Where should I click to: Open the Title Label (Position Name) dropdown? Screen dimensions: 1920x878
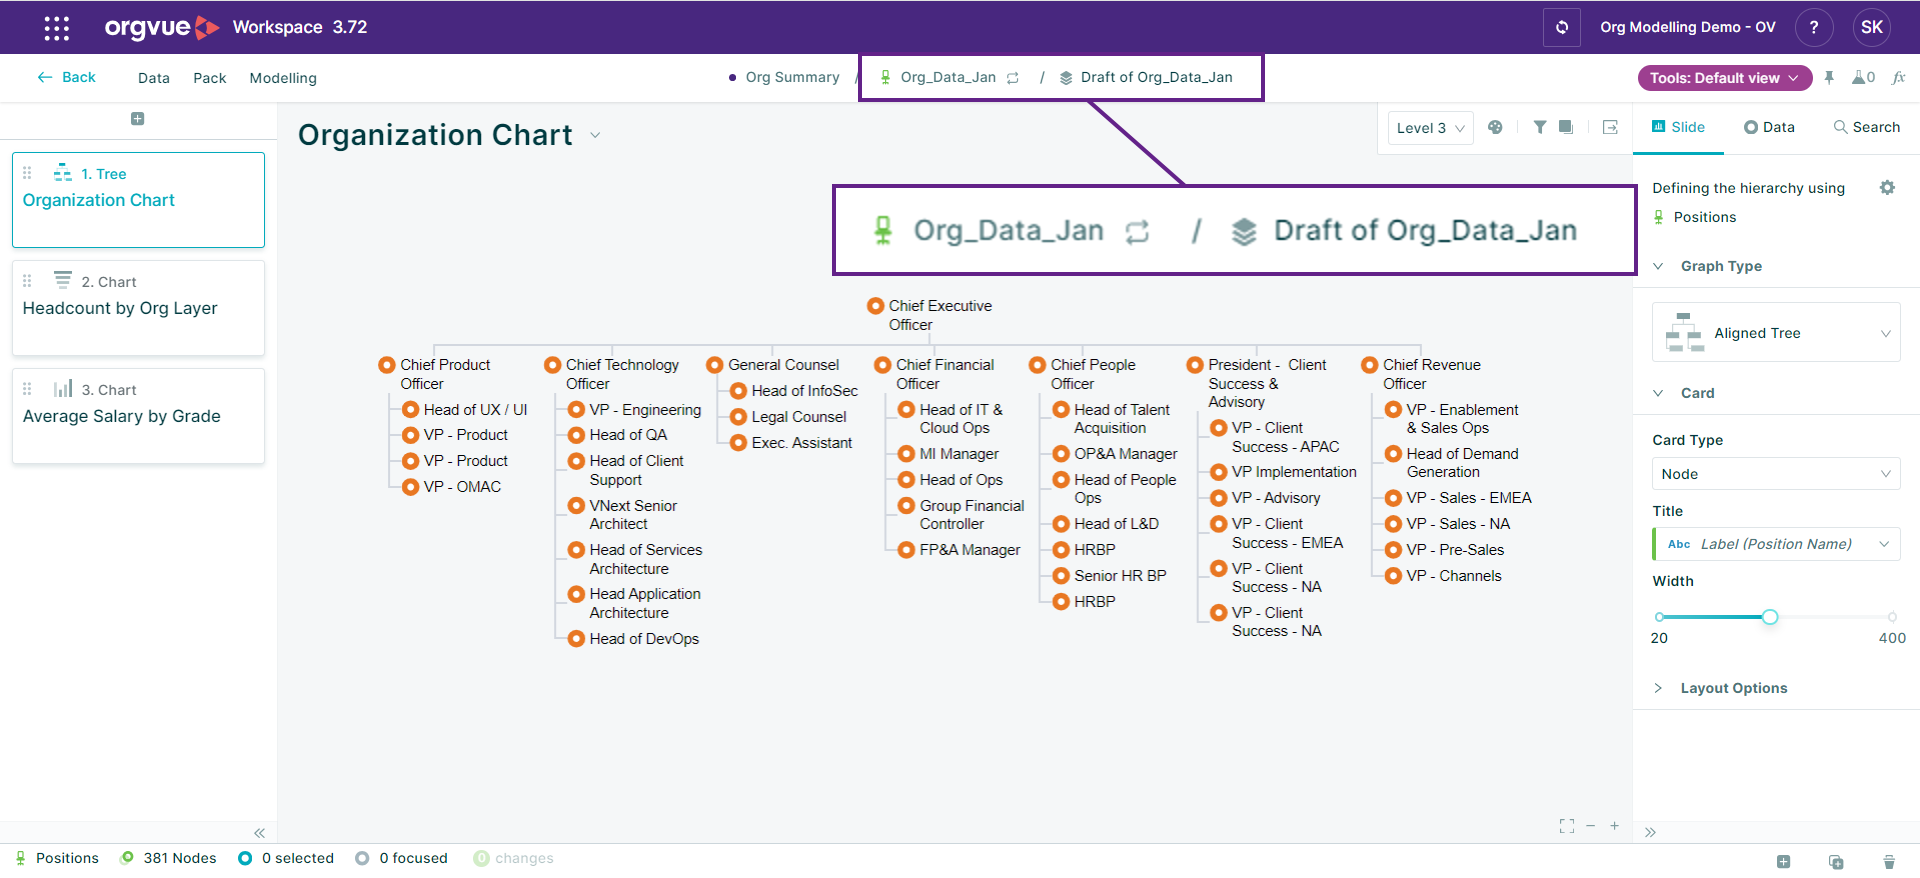pos(1776,544)
